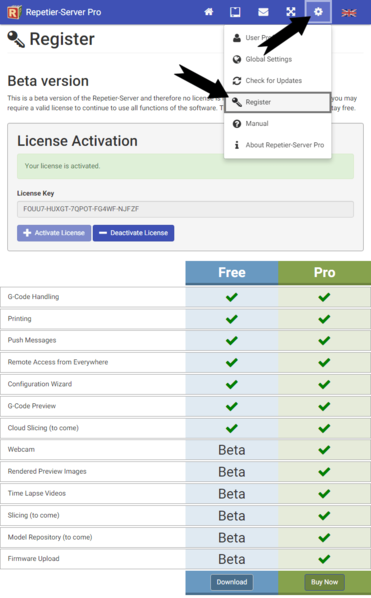This screenshot has width=371, height=598.
Task: Click the G-Code Preview row label
Action: [32, 406]
